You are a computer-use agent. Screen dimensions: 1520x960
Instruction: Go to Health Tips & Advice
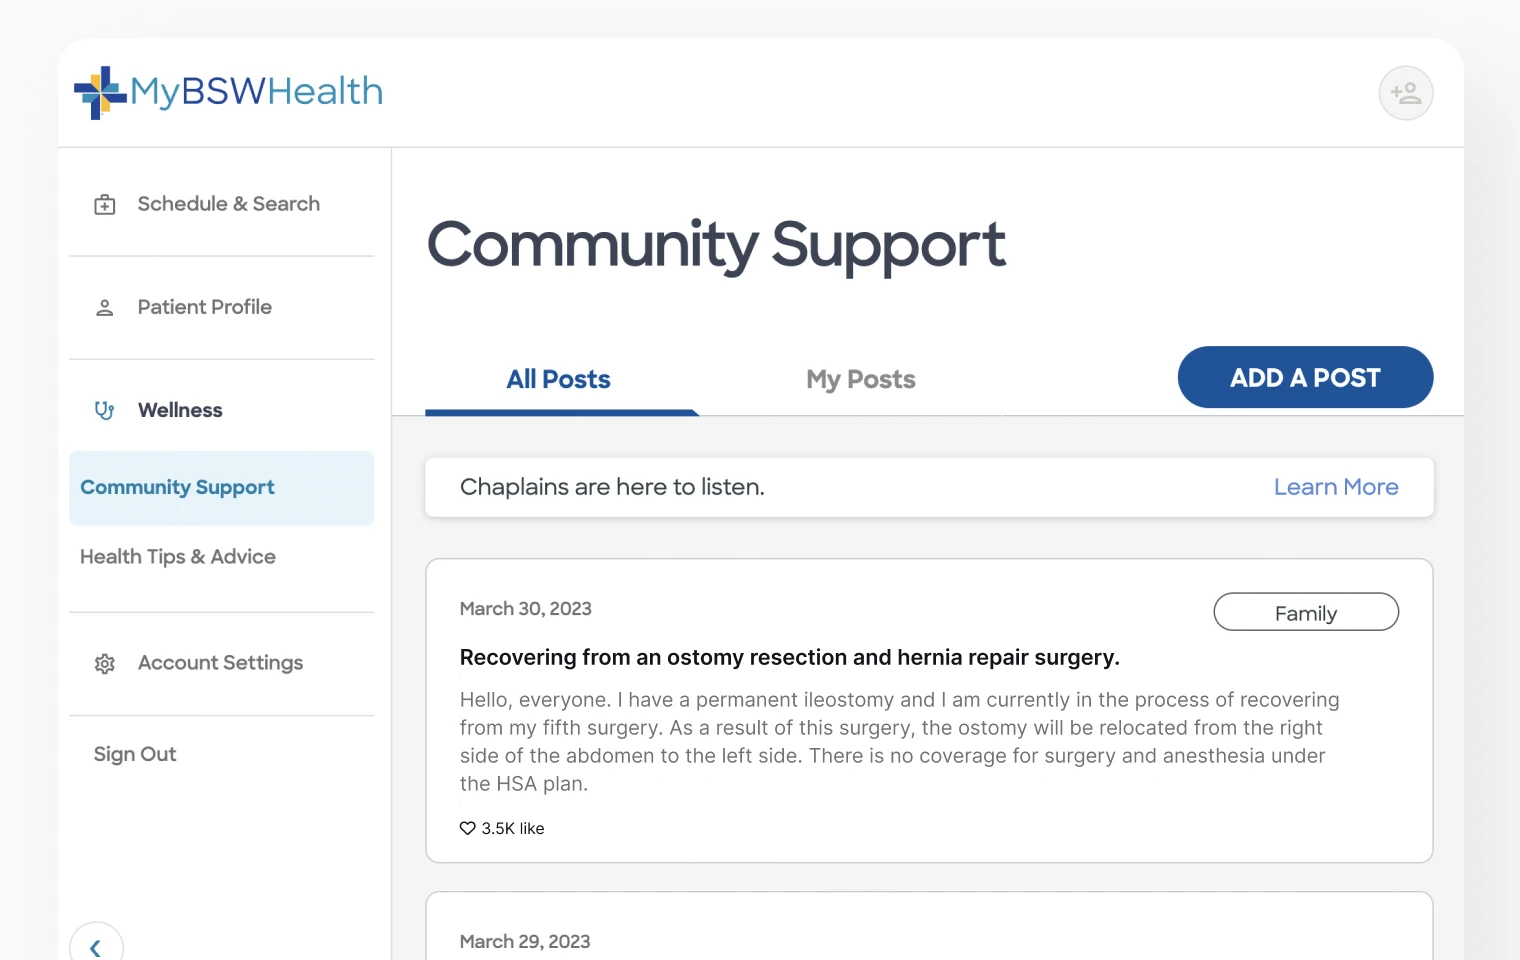click(x=178, y=557)
